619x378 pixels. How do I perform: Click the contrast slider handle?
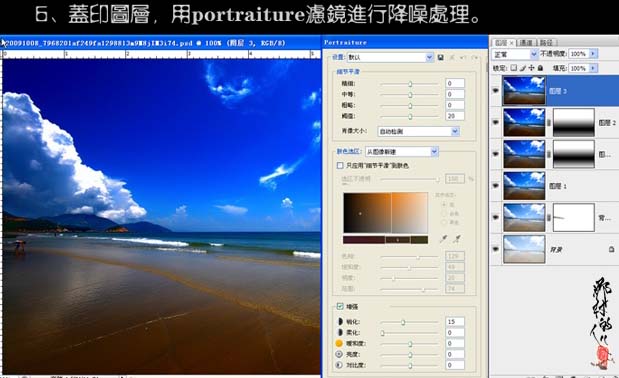(410, 366)
